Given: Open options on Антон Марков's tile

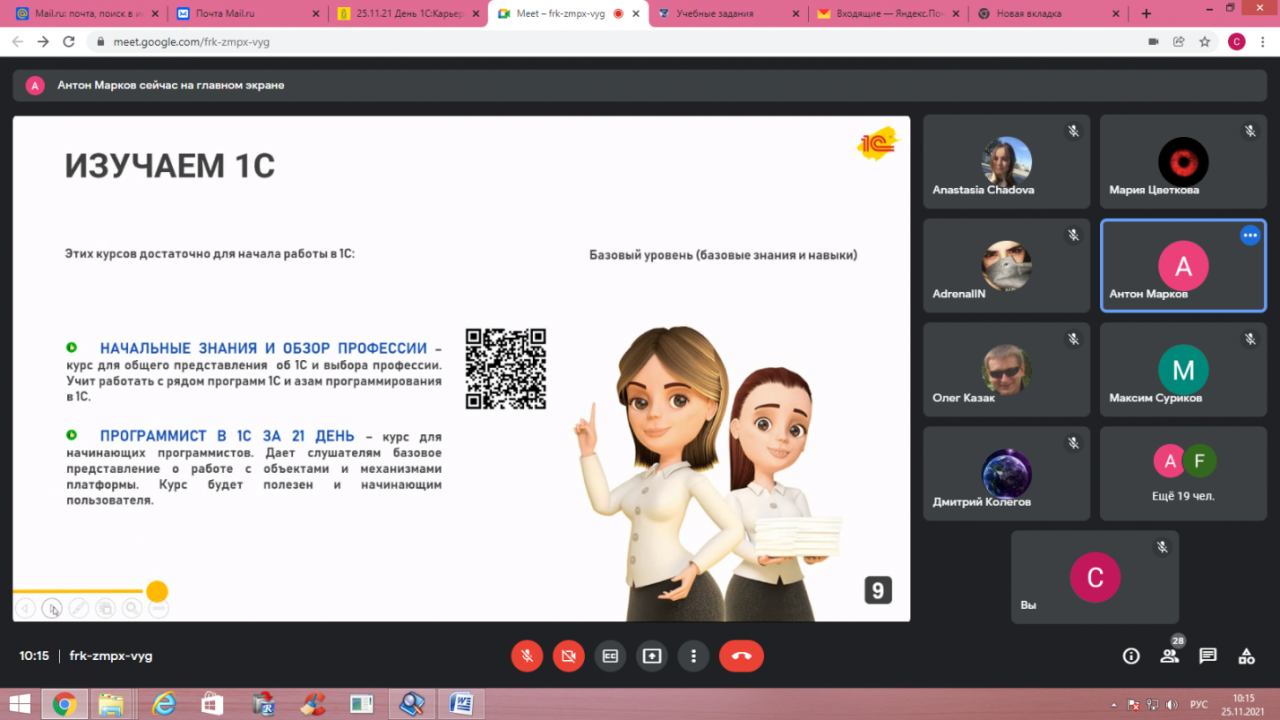Looking at the screenshot, I should [x=1249, y=235].
